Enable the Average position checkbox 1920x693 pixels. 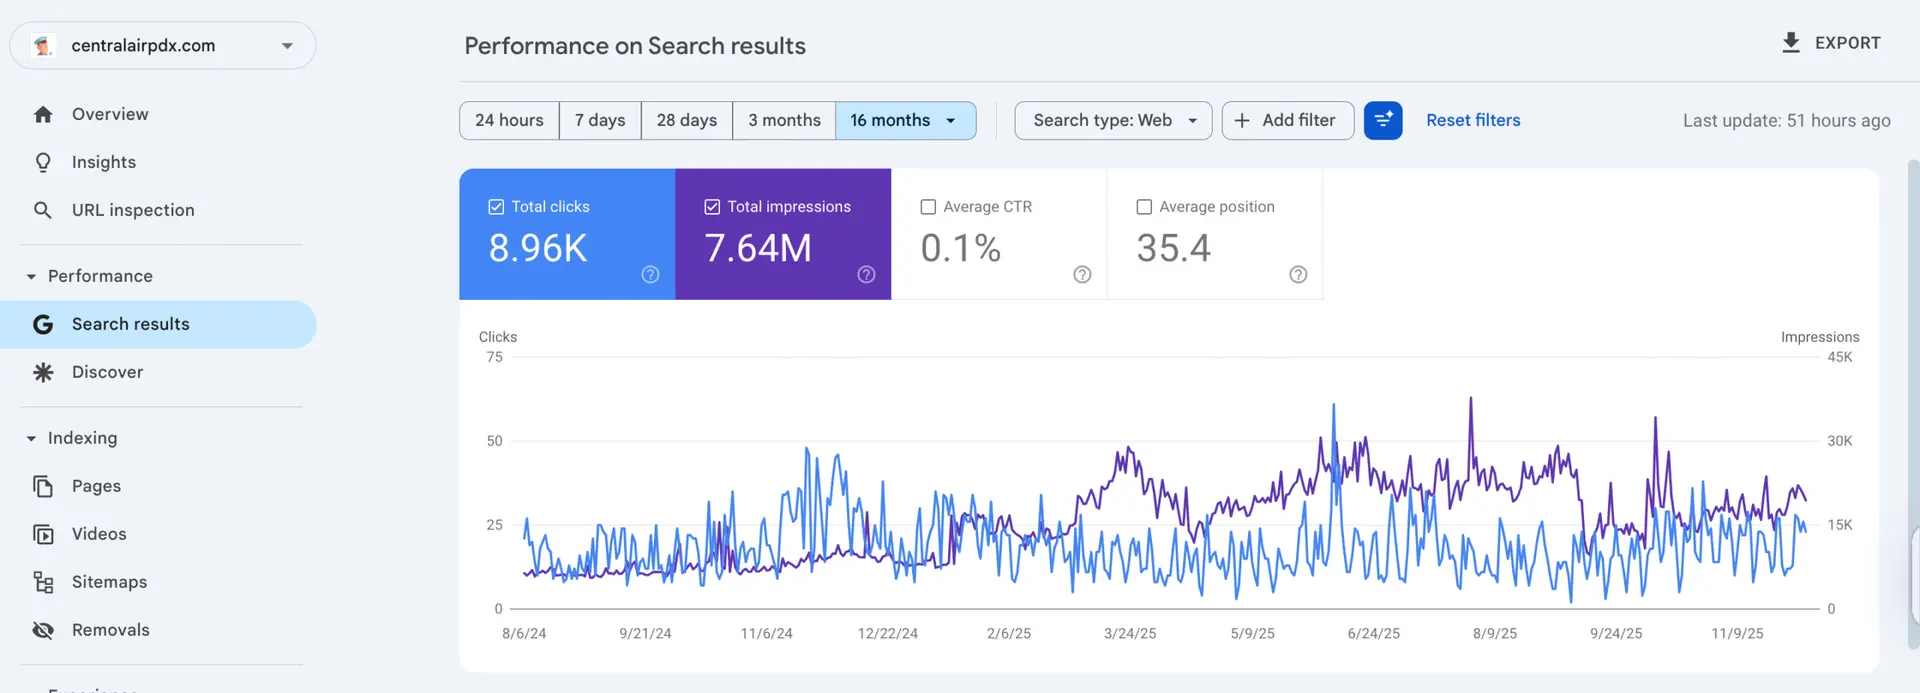1144,207
